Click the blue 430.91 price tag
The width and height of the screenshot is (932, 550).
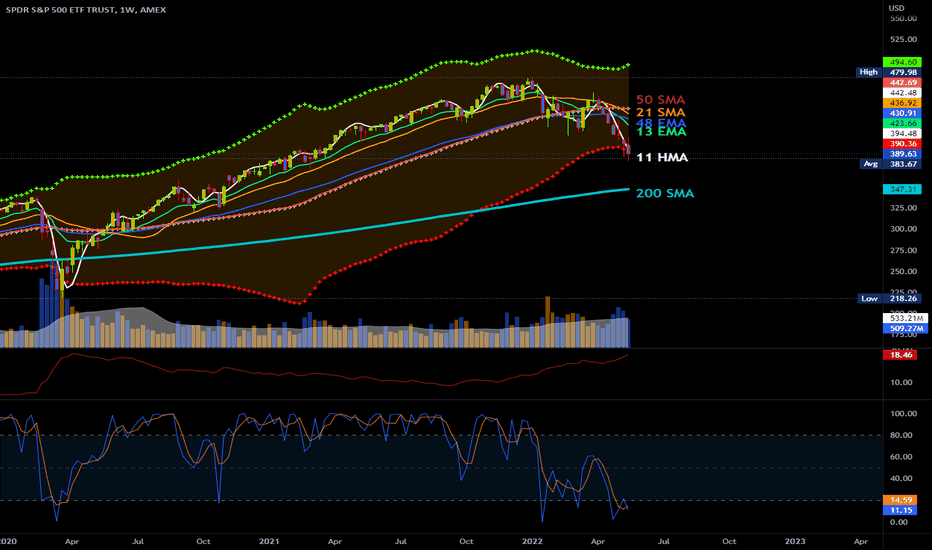point(902,113)
